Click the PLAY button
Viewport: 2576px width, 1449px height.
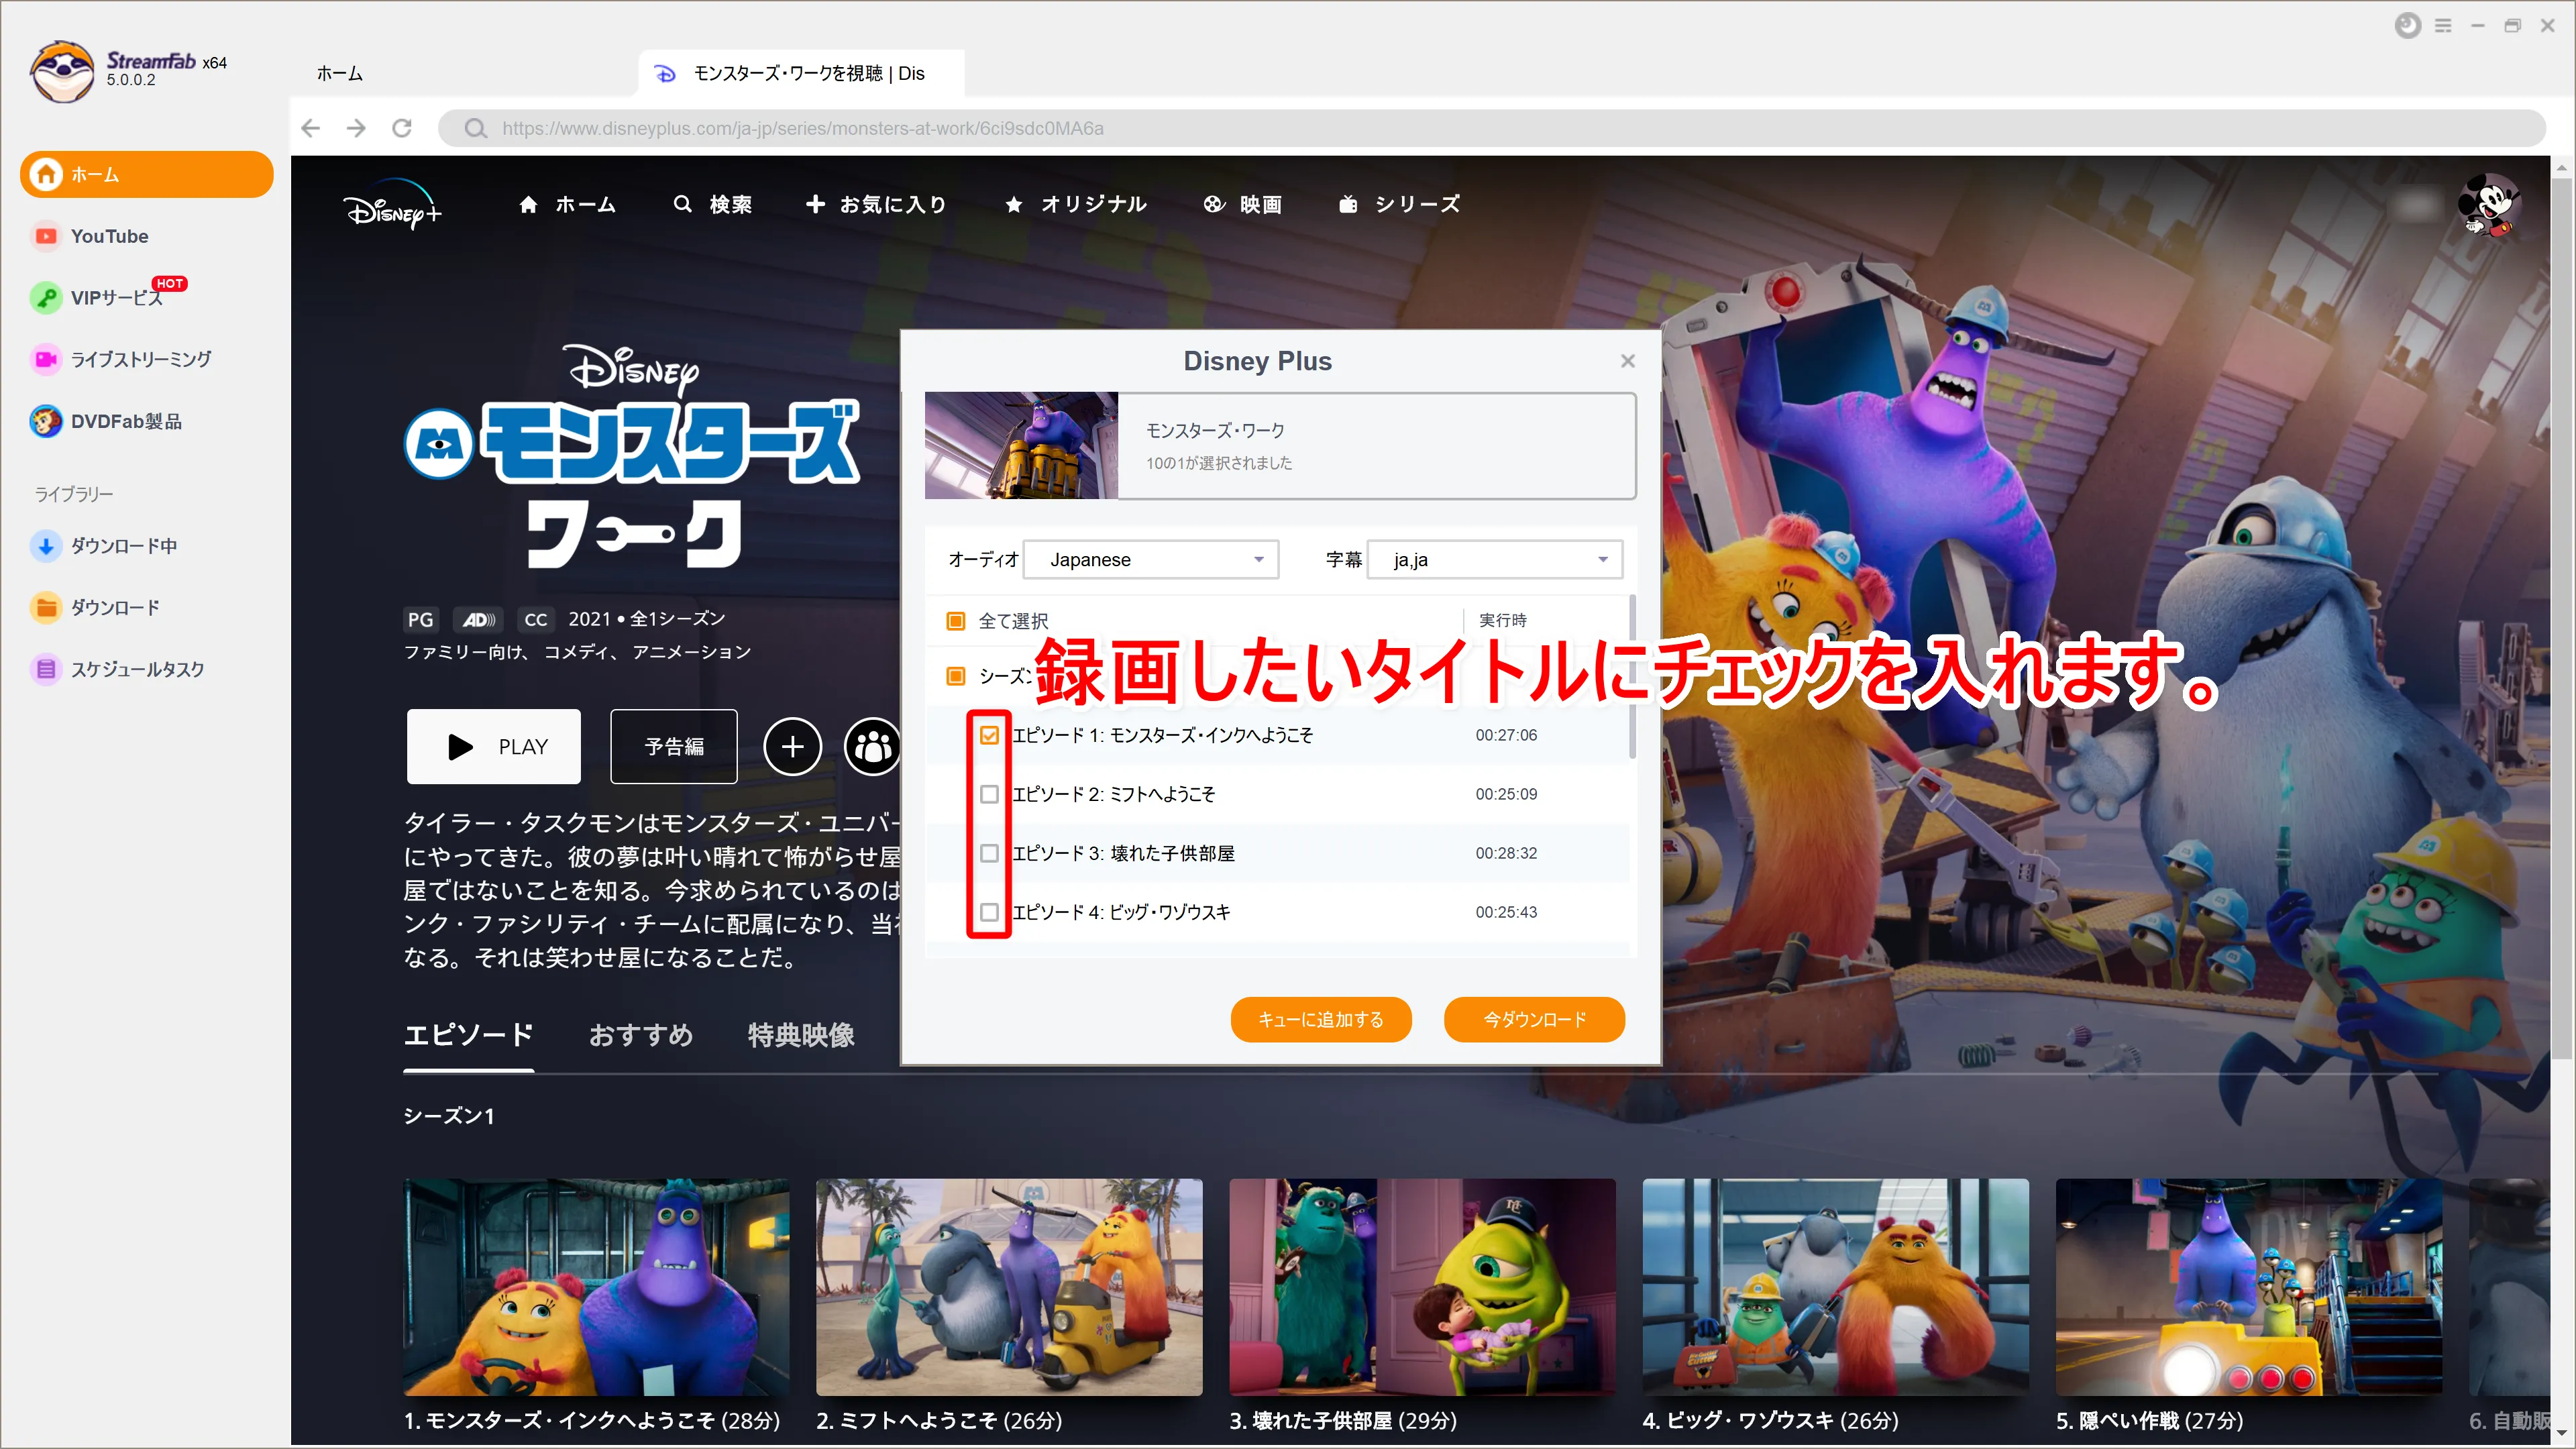pyautogui.click(x=493, y=746)
